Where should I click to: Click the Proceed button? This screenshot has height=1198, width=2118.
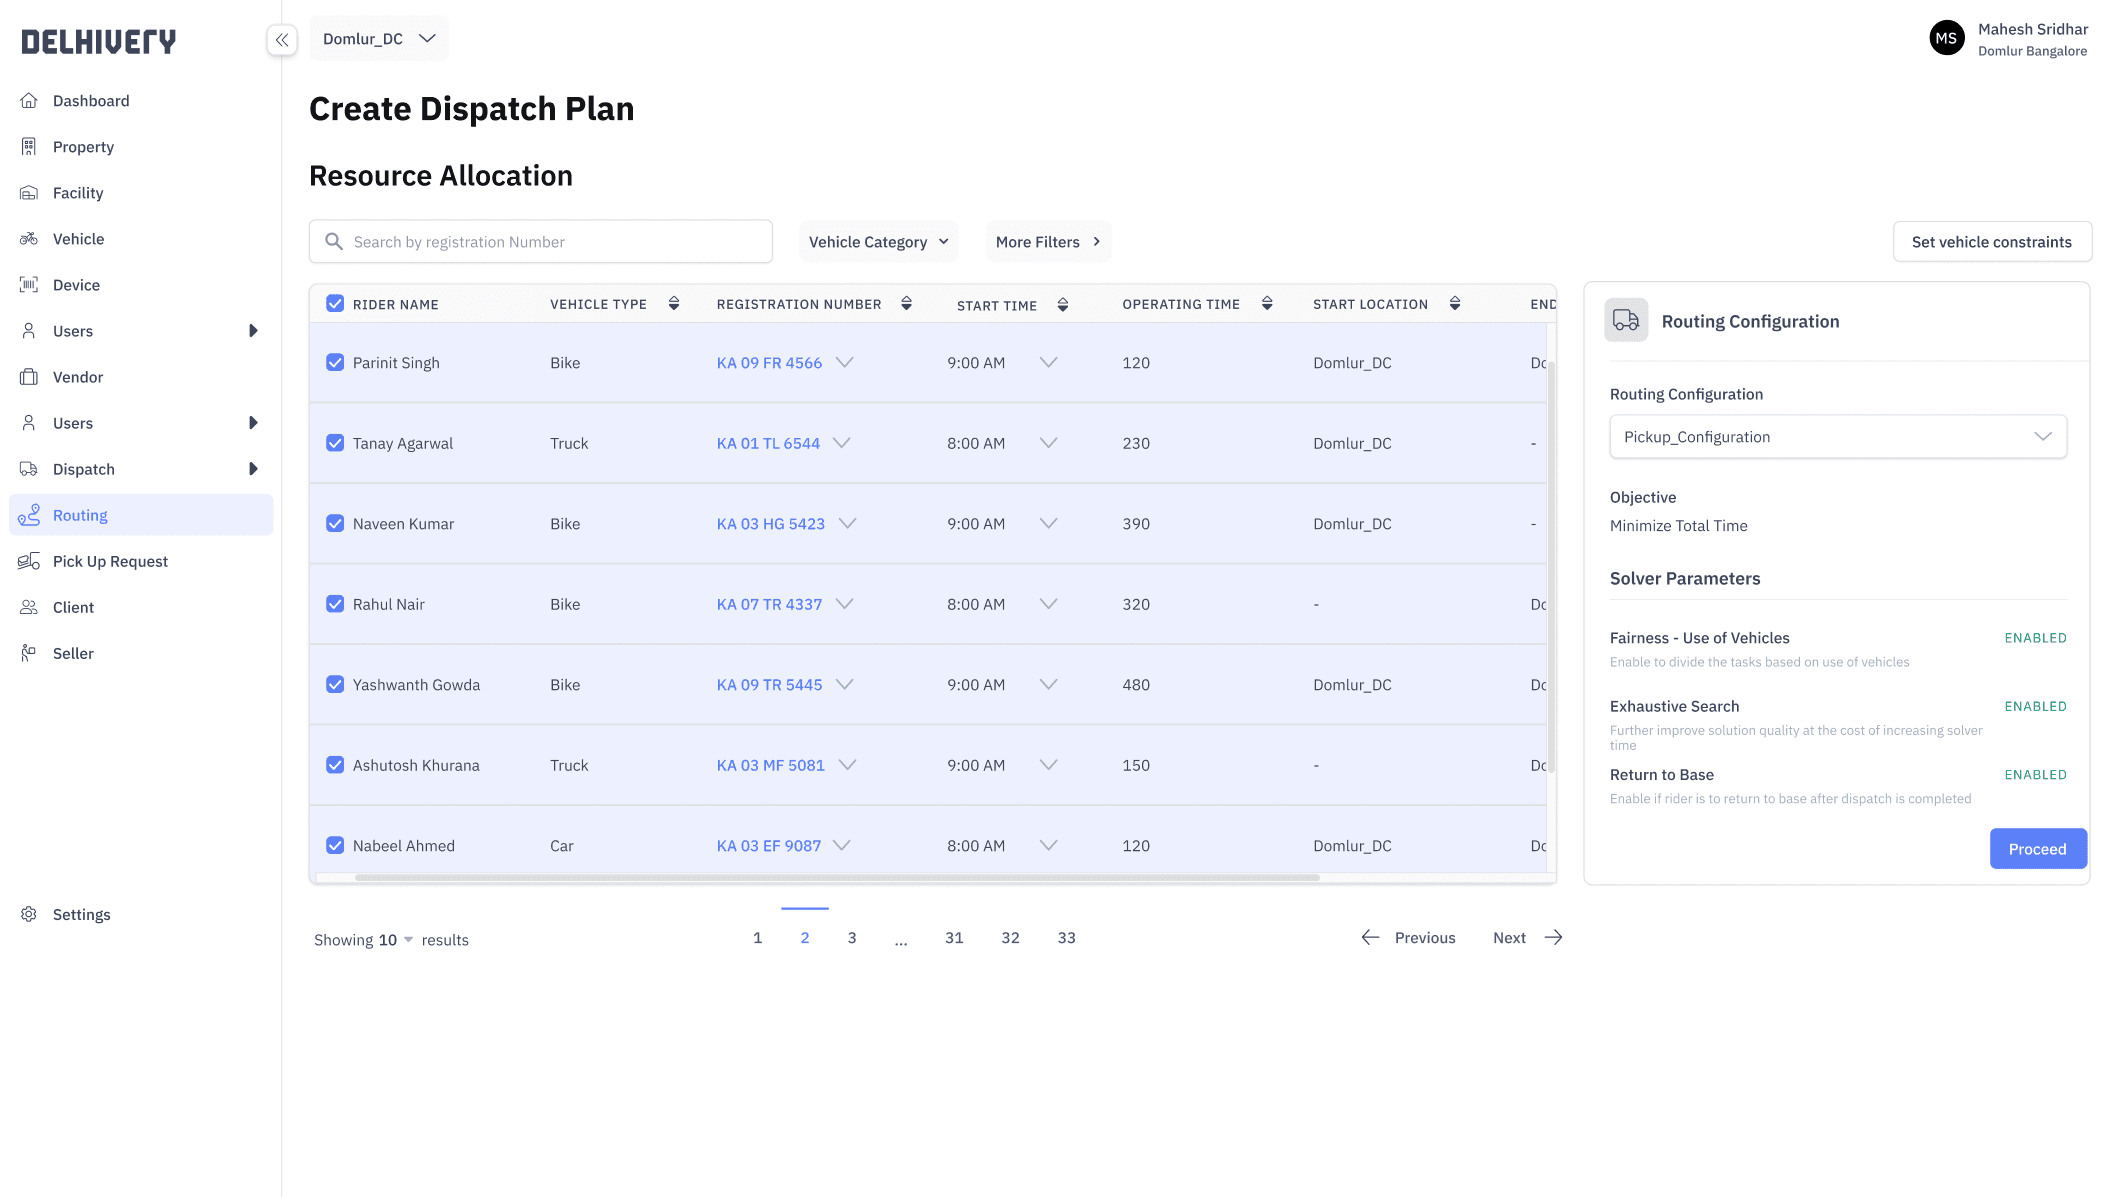[x=2037, y=849]
